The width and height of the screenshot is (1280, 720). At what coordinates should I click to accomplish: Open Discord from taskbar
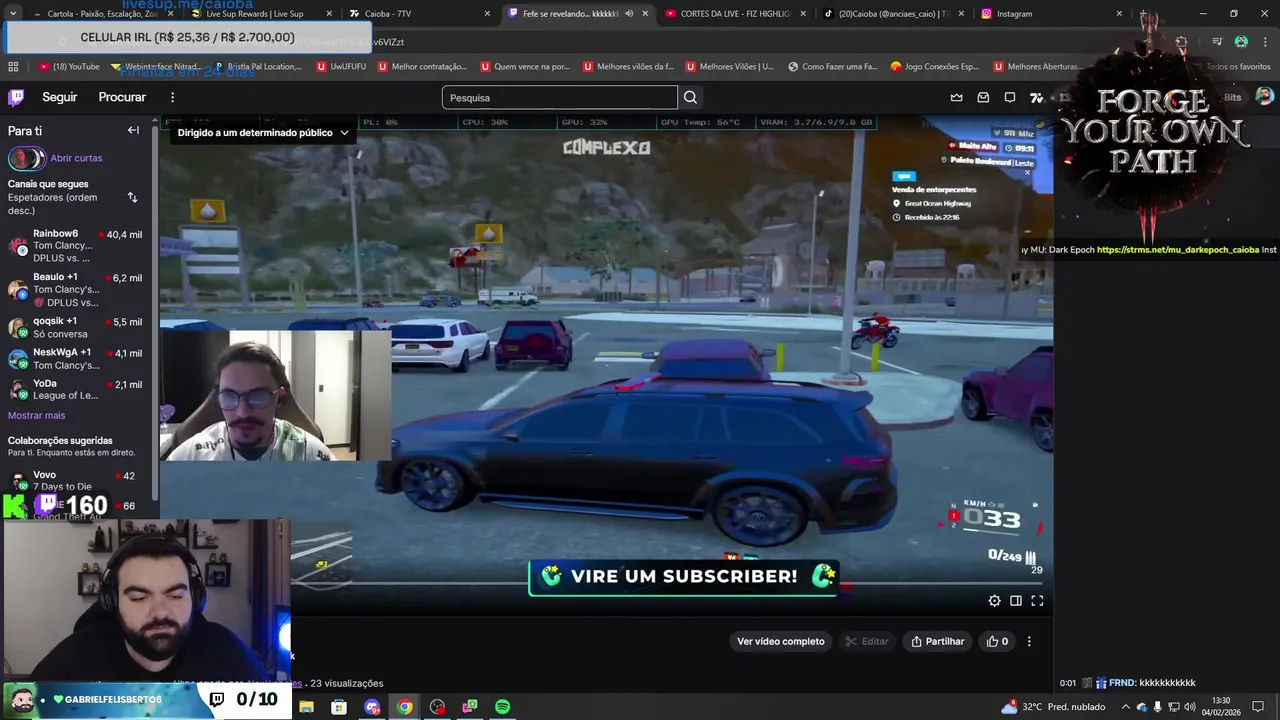(372, 707)
